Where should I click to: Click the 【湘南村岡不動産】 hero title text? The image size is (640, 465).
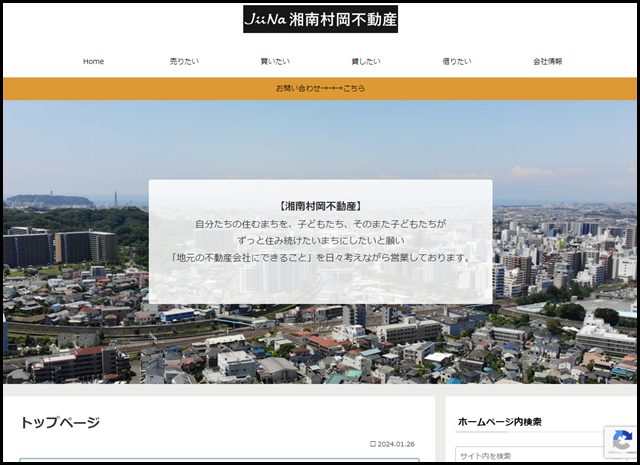tap(320, 206)
